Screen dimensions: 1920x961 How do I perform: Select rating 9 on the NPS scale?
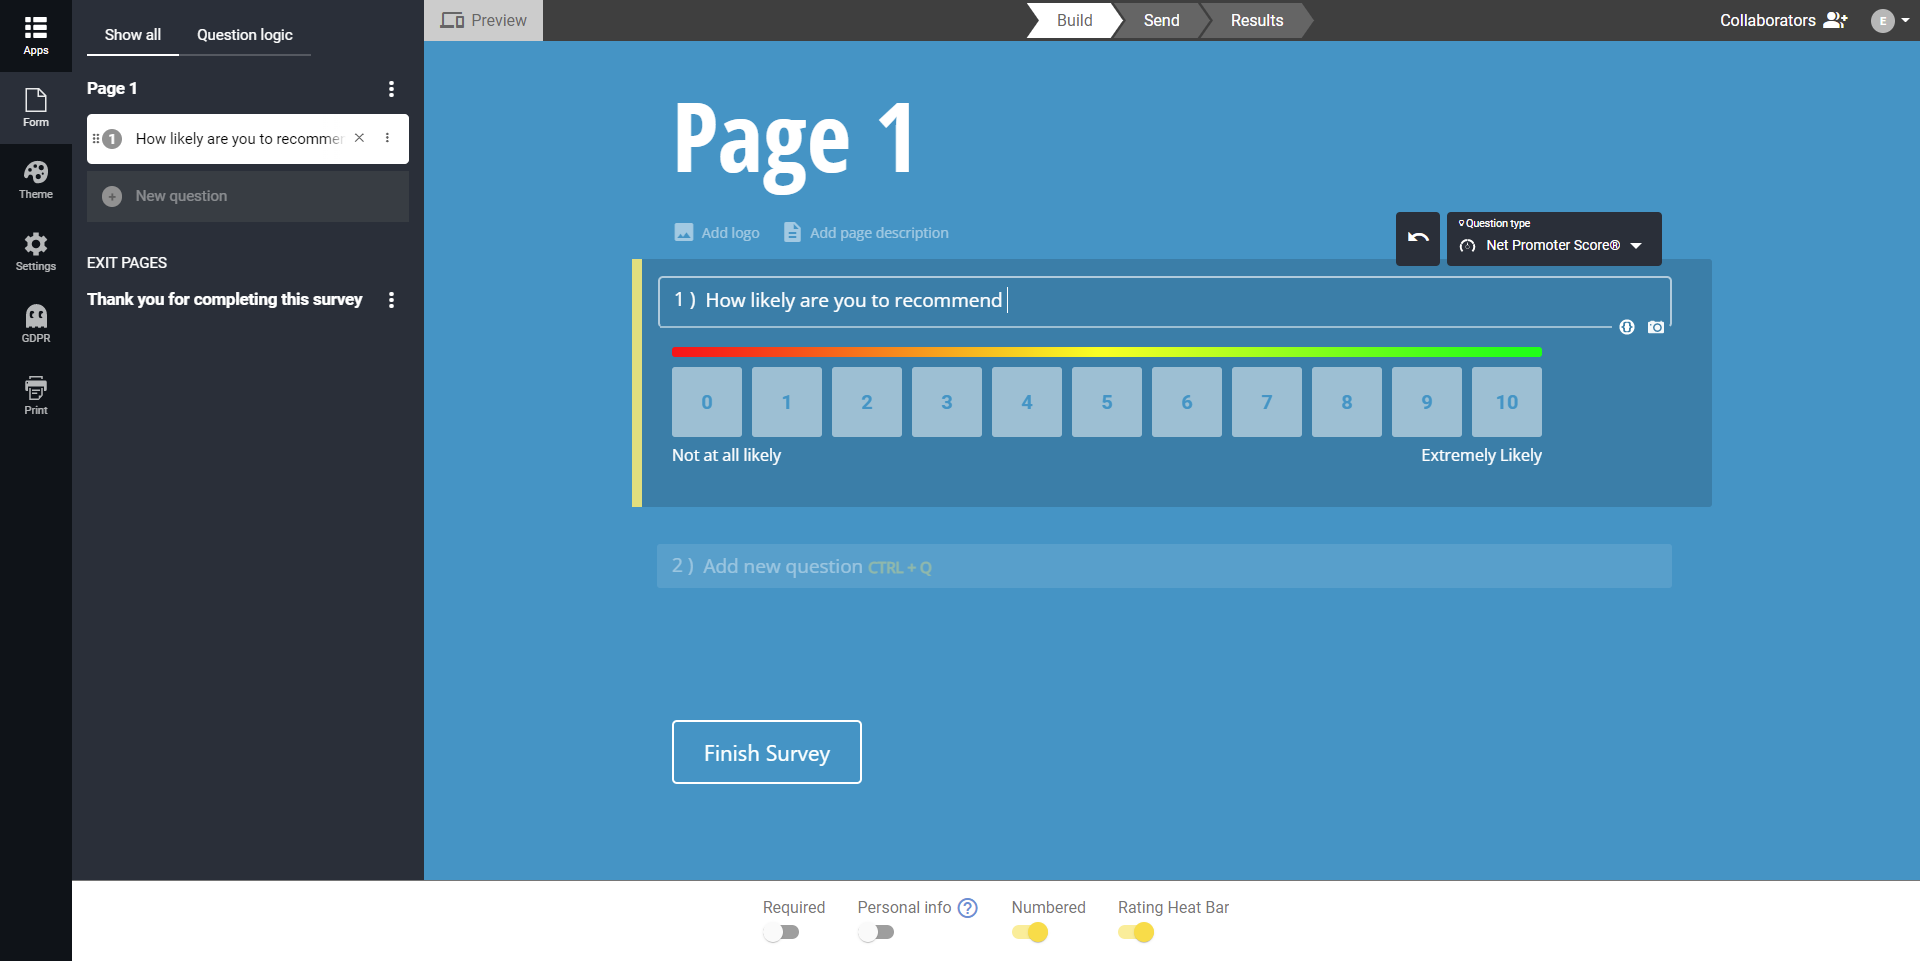[x=1427, y=402]
